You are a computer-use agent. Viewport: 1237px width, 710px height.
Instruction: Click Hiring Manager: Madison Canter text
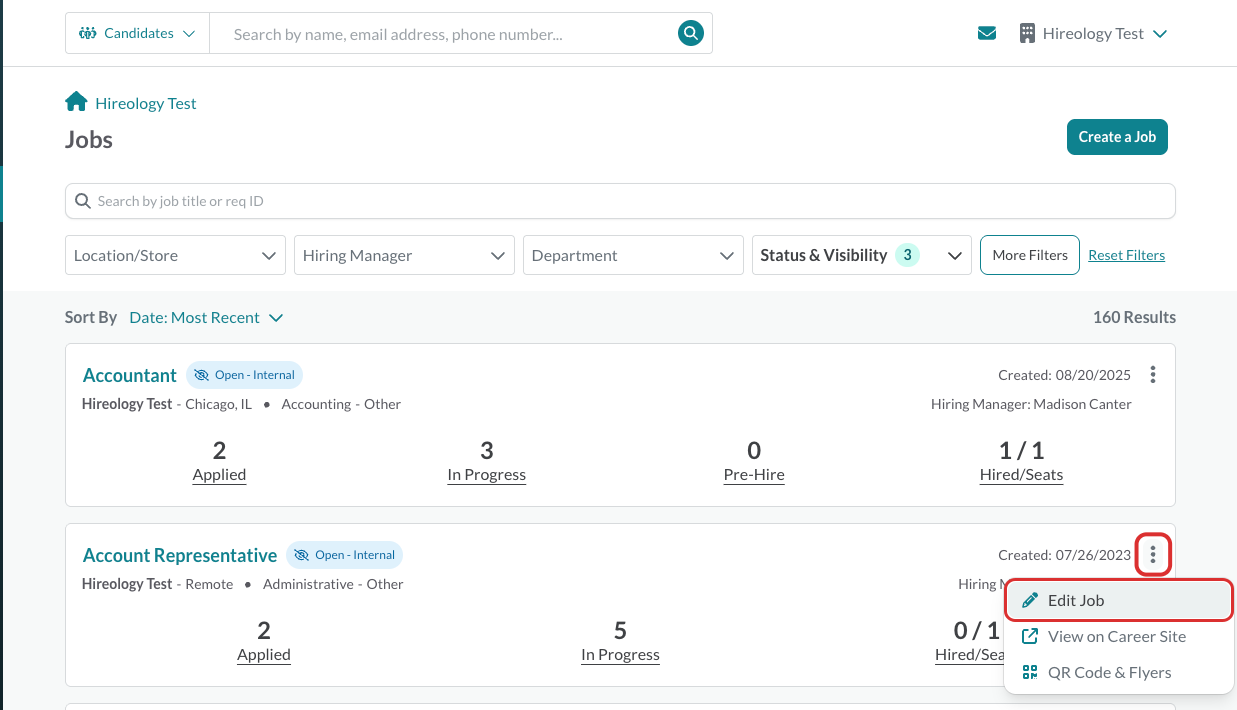(1031, 404)
